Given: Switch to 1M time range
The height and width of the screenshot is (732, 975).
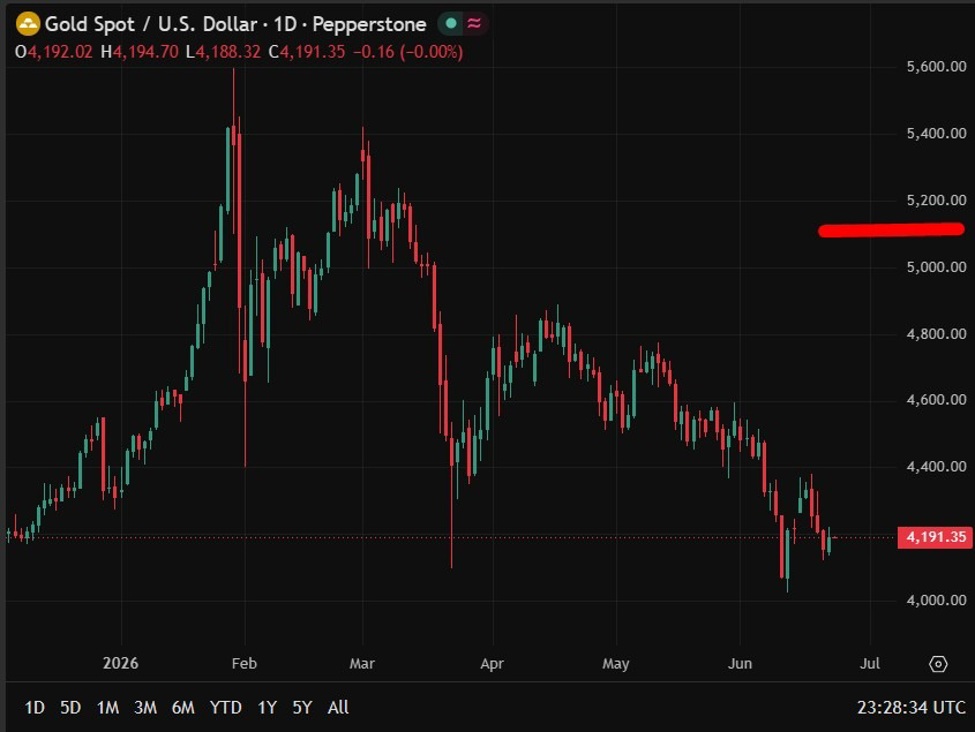Looking at the screenshot, I should (x=108, y=708).
